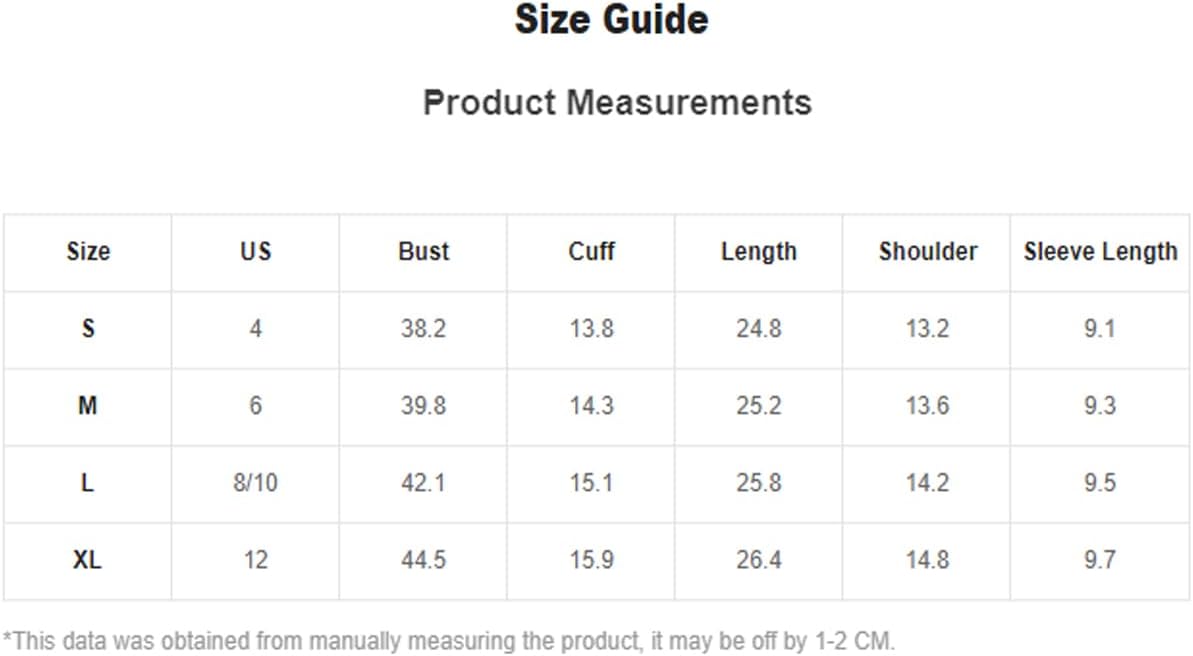Click the Size column header
Screen dimensions: 1193x656
click(x=88, y=251)
